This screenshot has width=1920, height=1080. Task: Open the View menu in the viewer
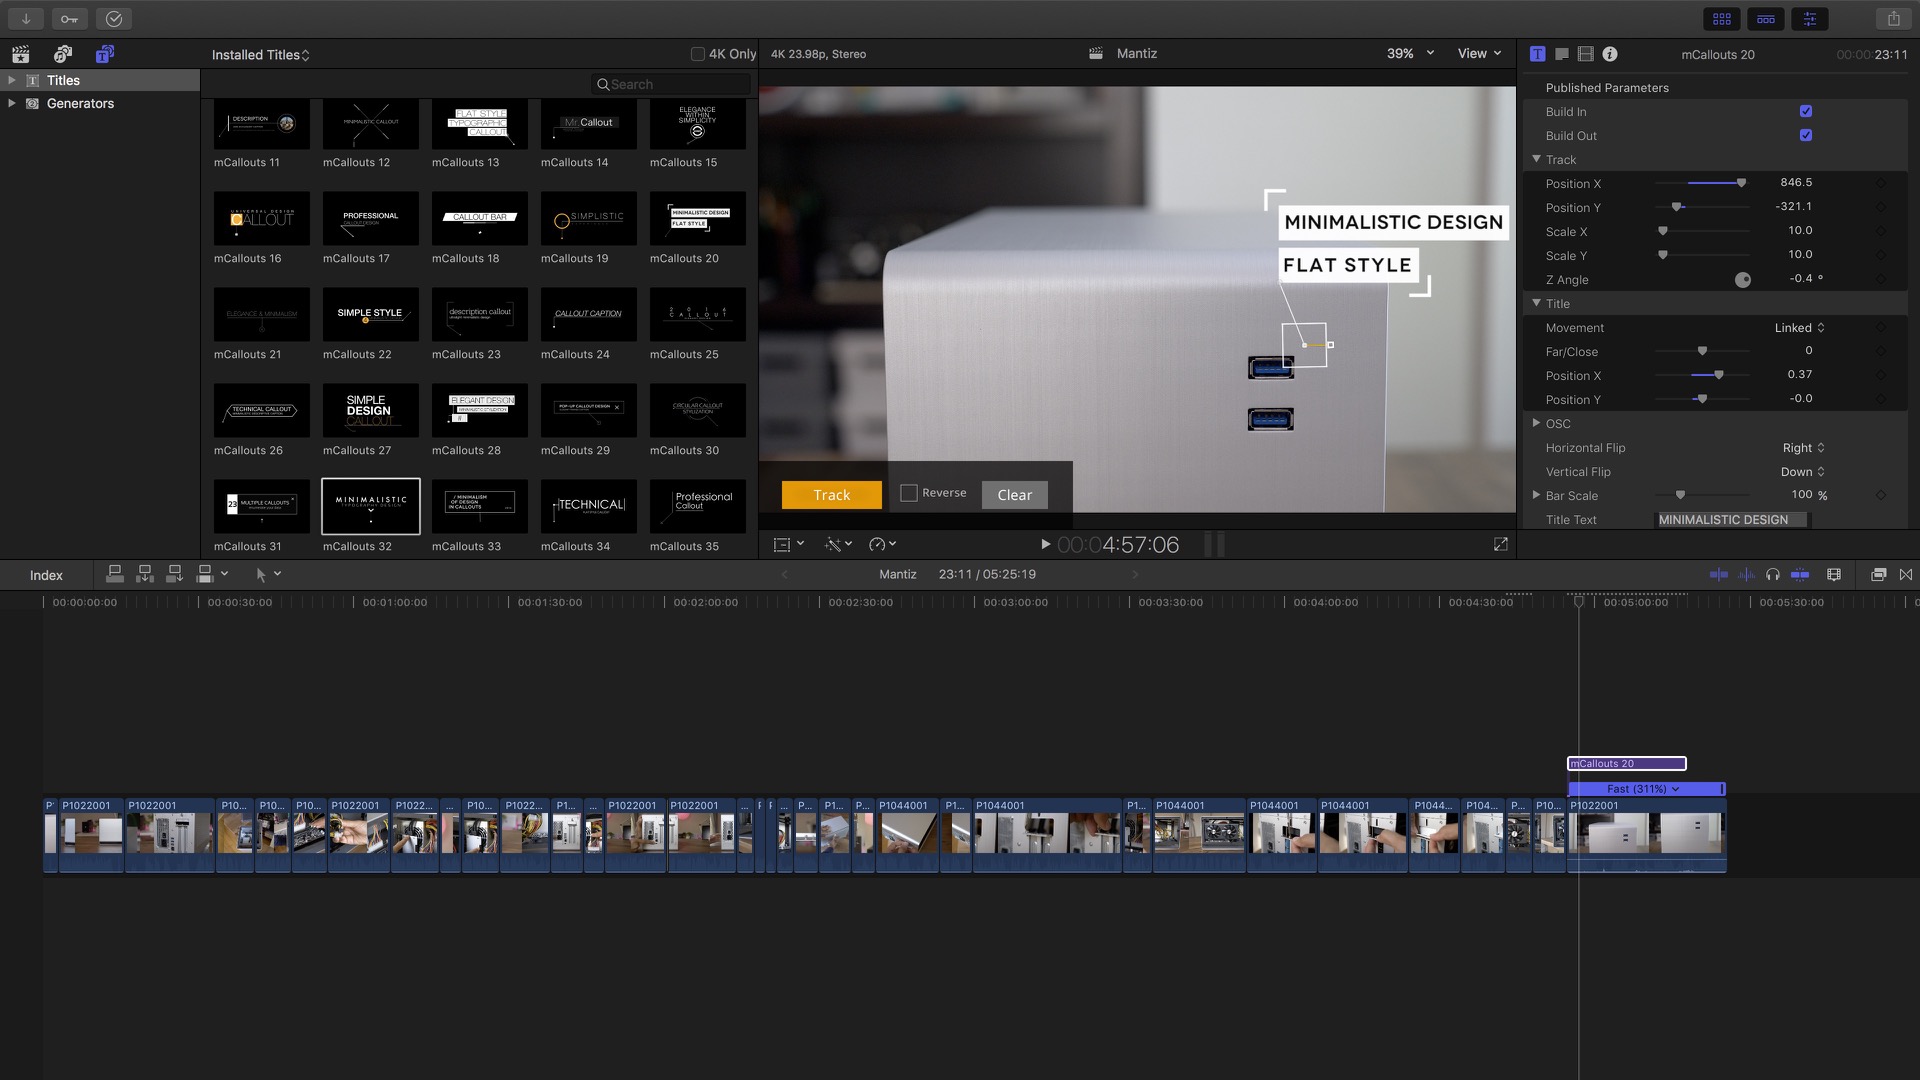coord(1479,53)
